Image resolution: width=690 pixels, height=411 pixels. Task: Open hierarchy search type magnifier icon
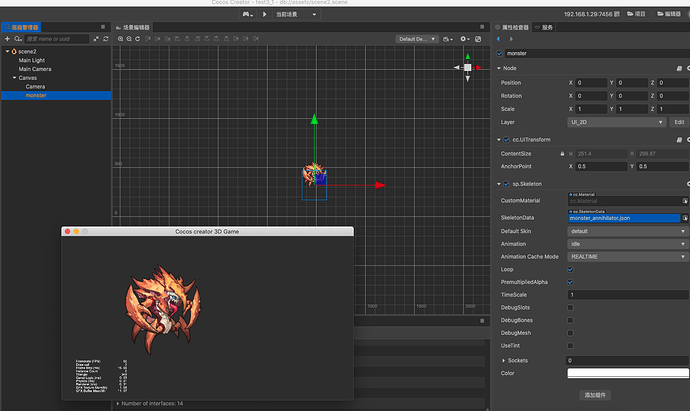tap(18, 39)
